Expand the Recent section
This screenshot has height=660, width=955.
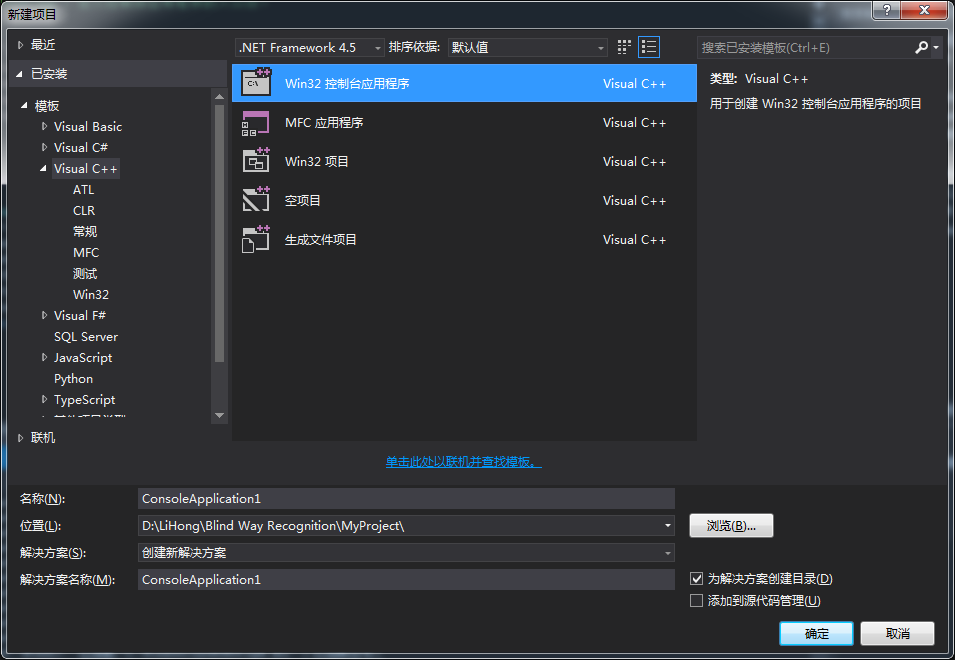[21, 45]
